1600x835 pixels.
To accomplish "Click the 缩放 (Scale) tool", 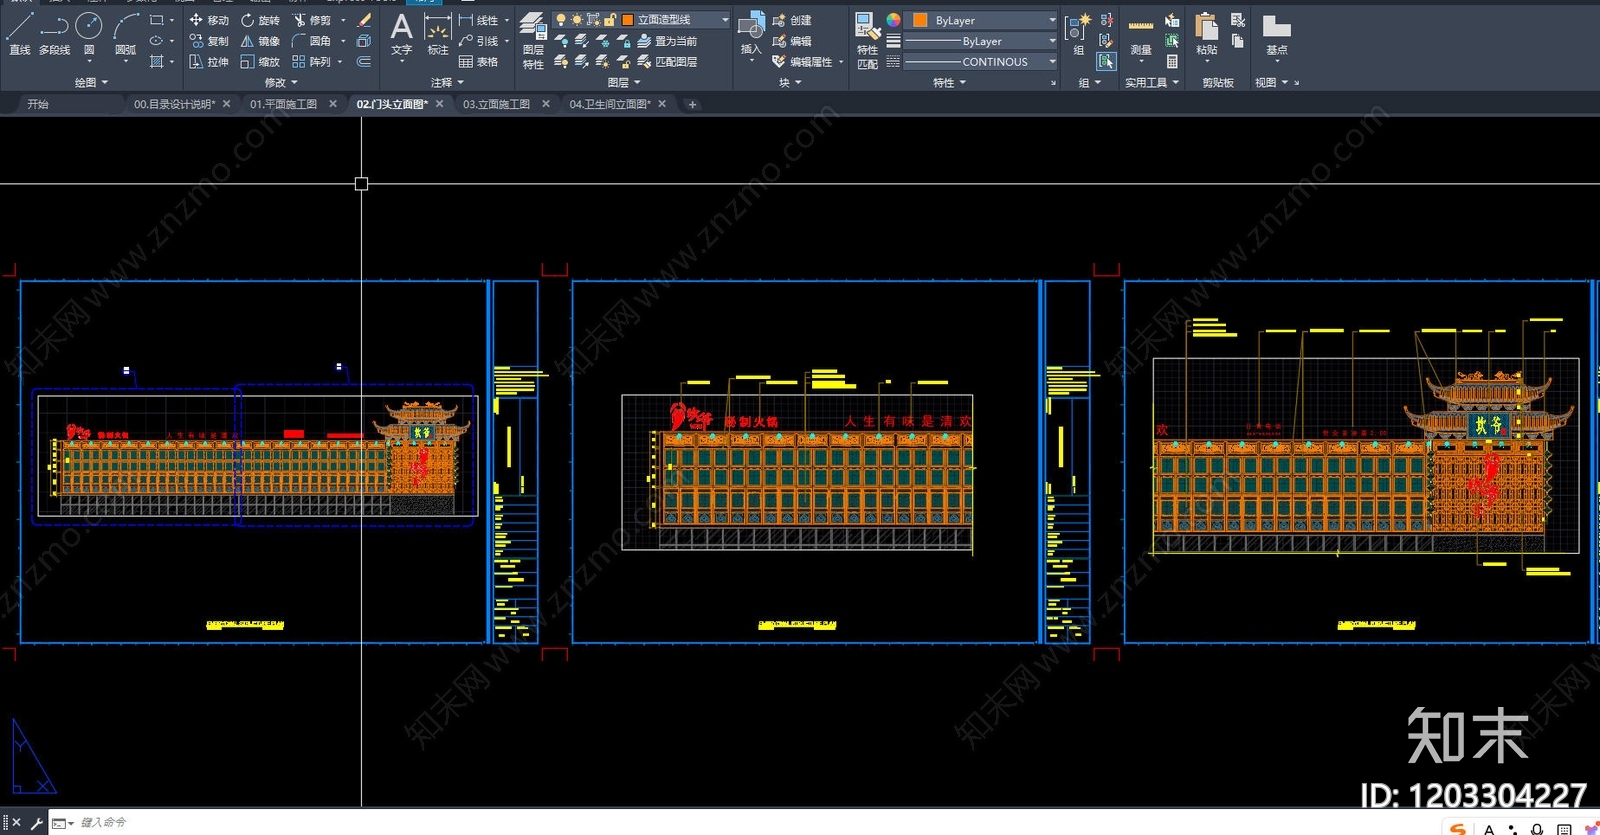I will (x=260, y=62).
